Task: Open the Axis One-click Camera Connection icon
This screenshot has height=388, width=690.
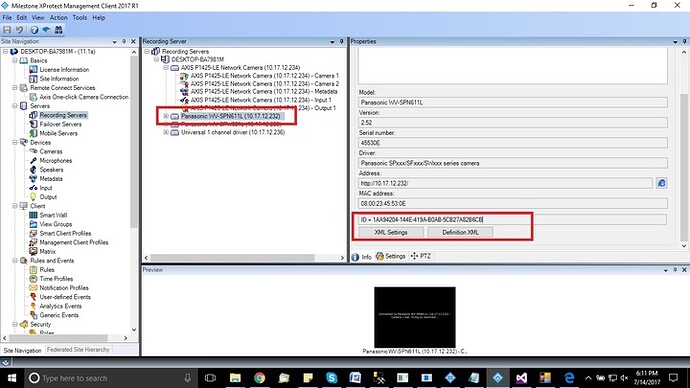Action: [x=33, y=97]
